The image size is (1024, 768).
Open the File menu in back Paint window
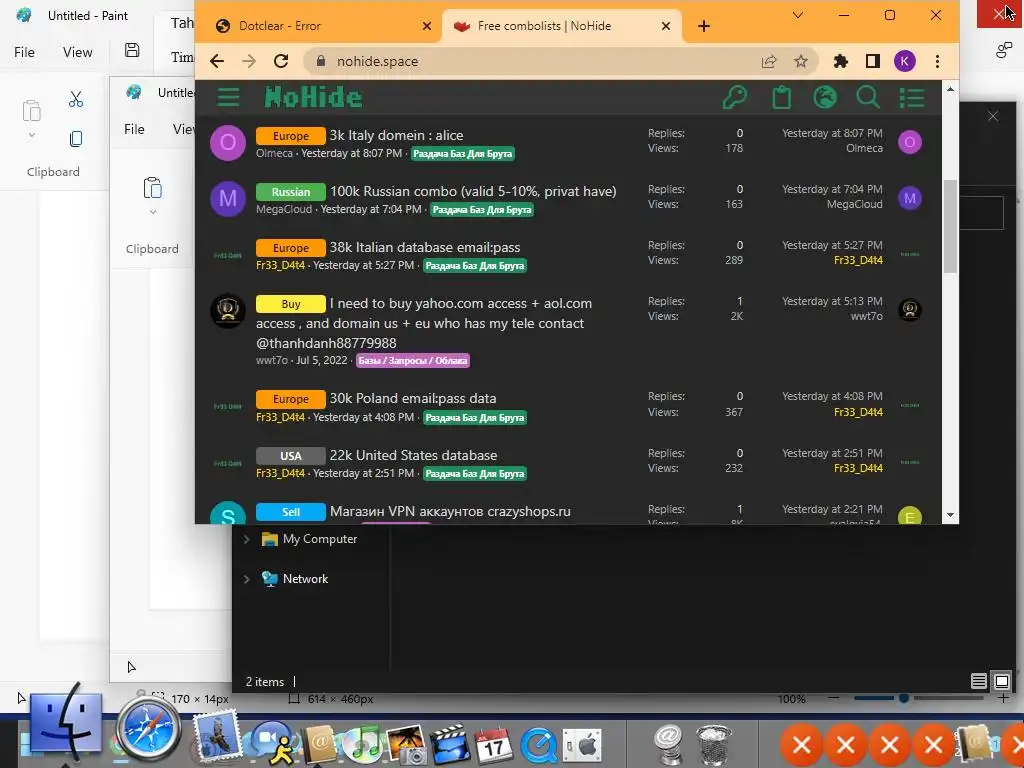point(24,52)
